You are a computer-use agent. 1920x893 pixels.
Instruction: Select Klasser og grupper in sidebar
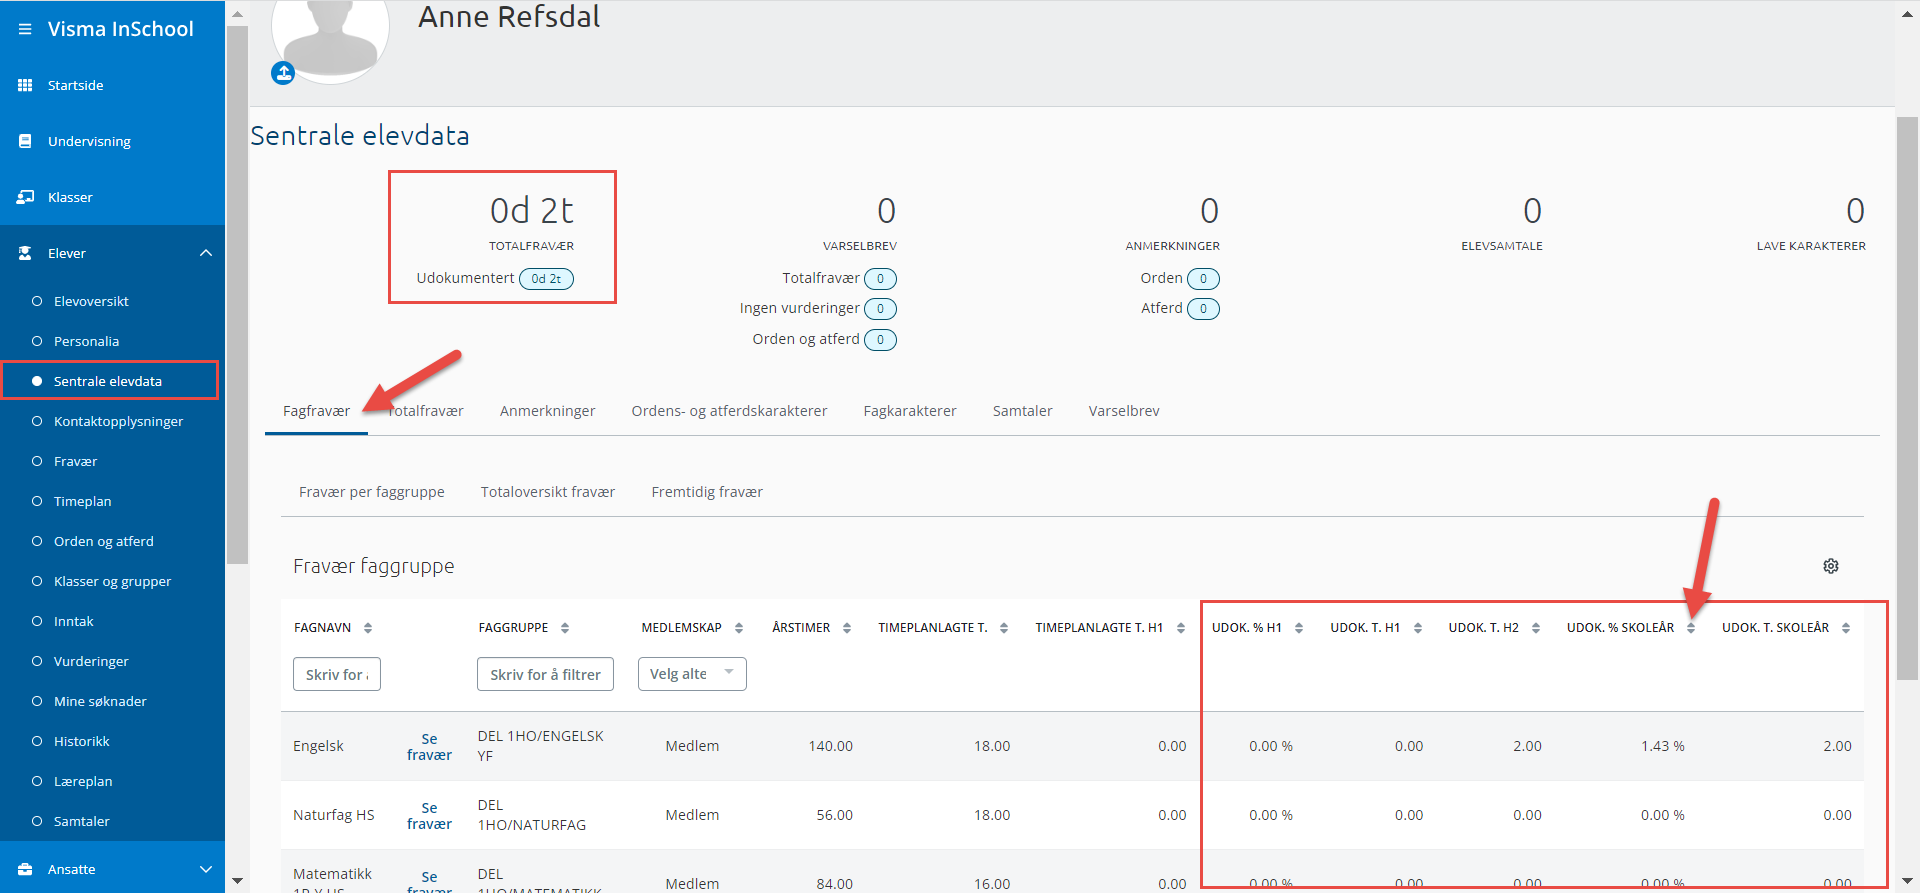(x=112, y=581)
